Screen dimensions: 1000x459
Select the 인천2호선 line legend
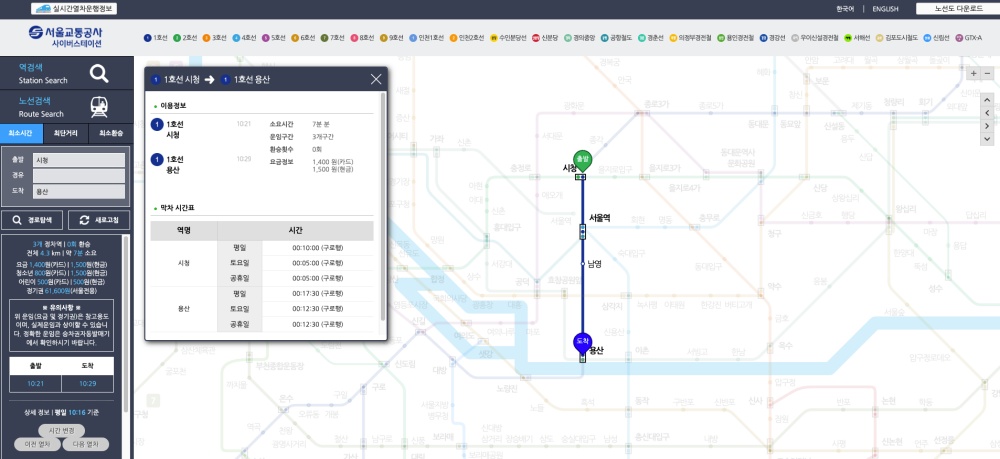(467, 38)
